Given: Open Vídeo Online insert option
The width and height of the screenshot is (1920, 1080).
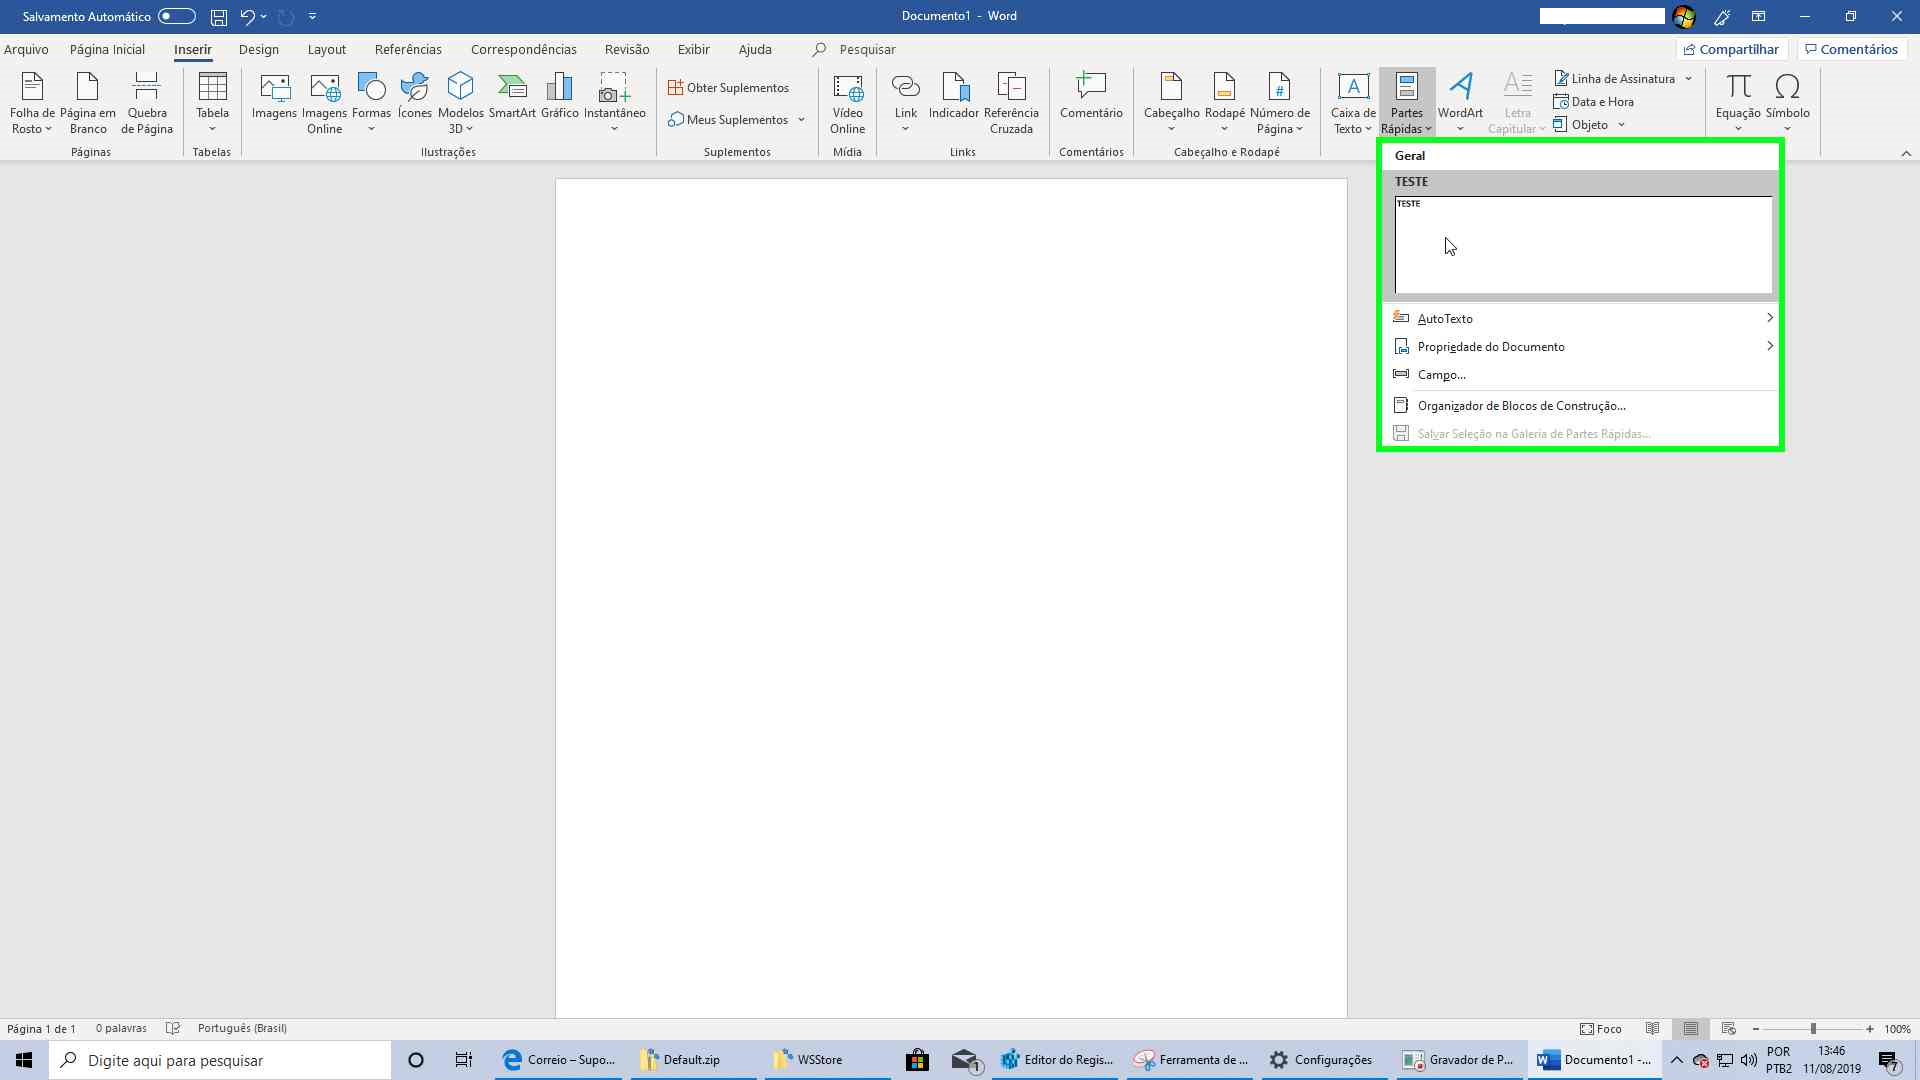Looking at the screenshot, I should tap(847, 102).
